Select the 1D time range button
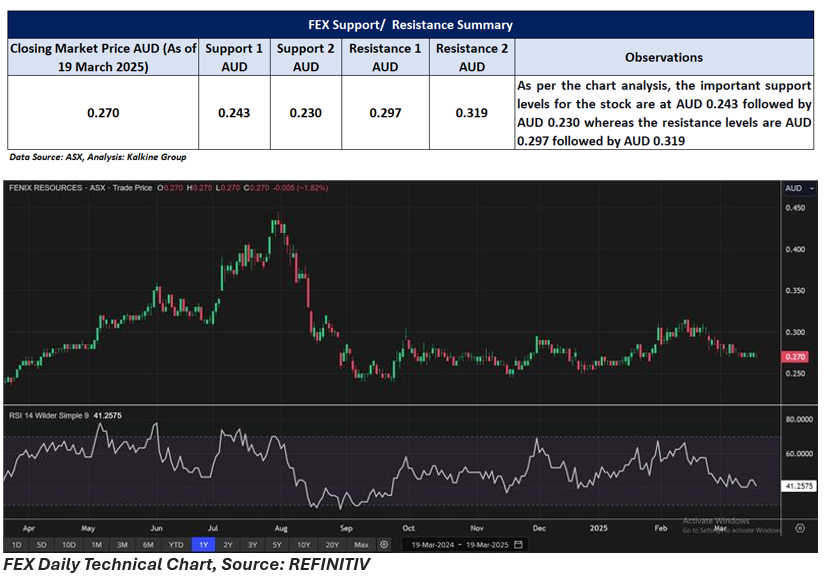The image size is (832, 577). (16, 545)
